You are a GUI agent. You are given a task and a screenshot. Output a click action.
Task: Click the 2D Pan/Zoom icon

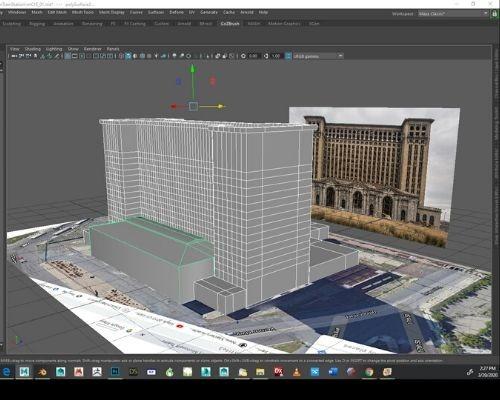point(50,56)
